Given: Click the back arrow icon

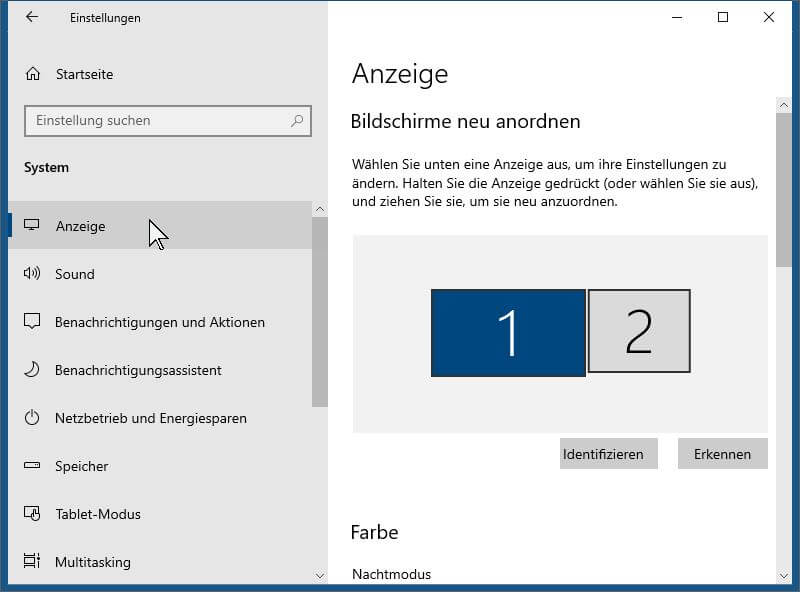Looking at the screenshot, I should pos(32,17).
